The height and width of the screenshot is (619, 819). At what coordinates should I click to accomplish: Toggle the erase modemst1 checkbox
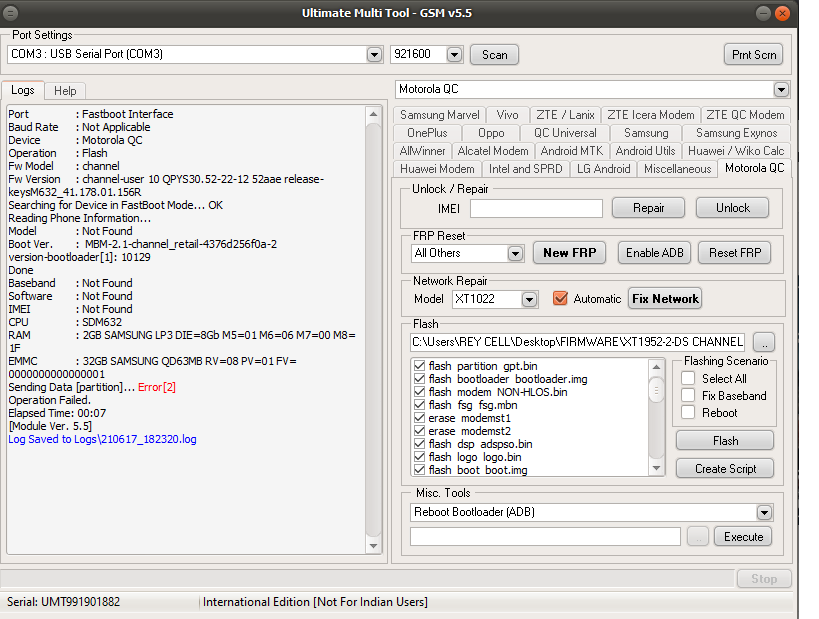[419, 418]
